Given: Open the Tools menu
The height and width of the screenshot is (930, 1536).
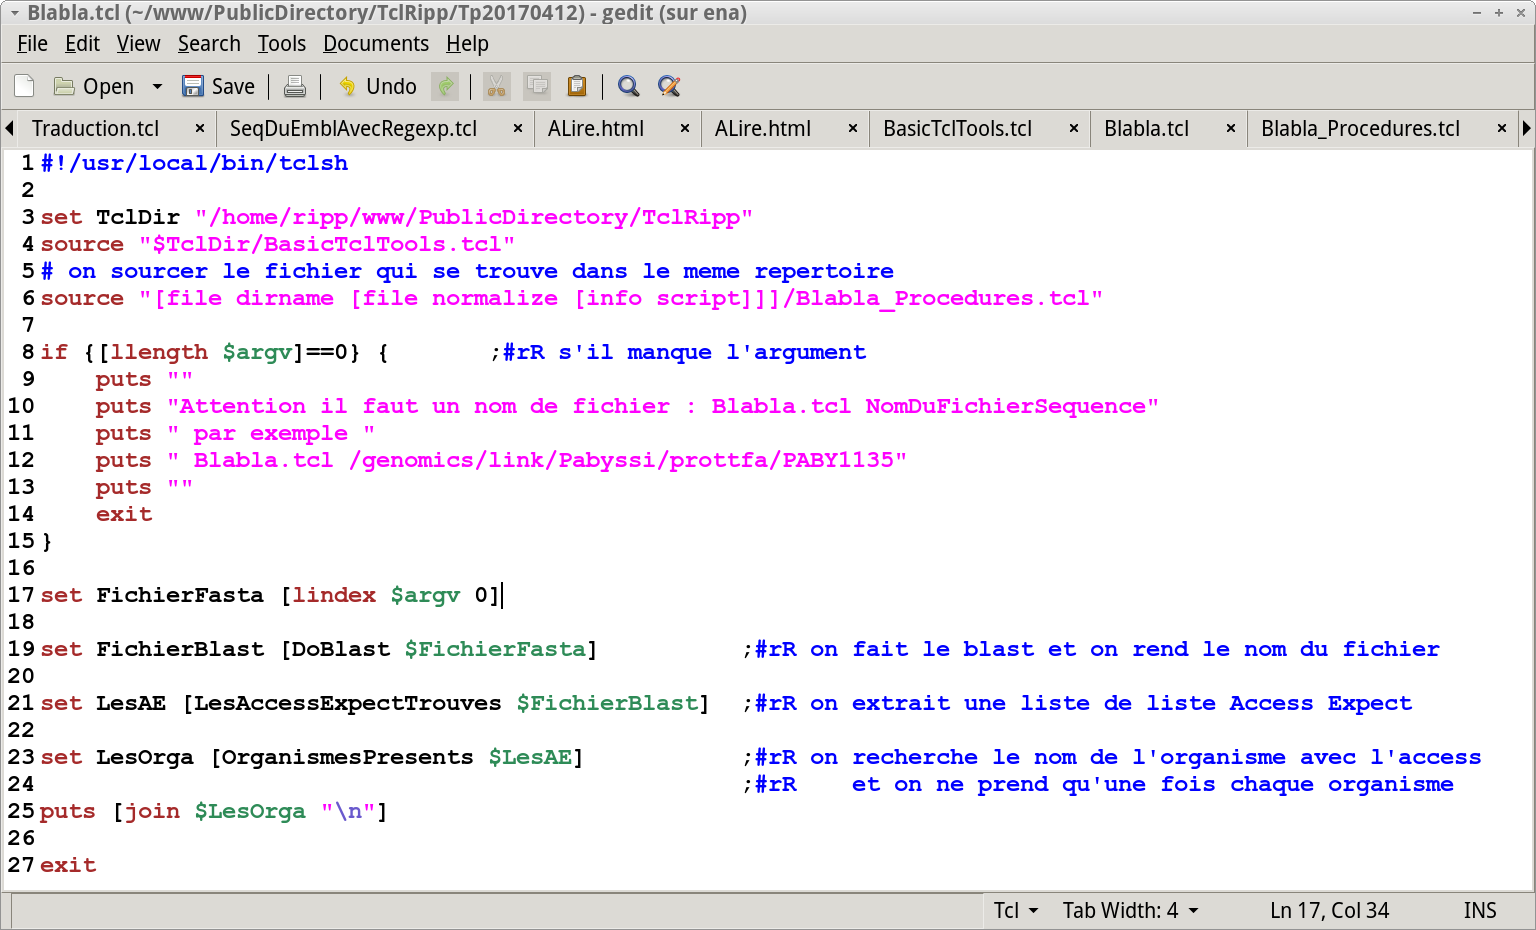Looking at the screenshot, I should pos(282,44).
